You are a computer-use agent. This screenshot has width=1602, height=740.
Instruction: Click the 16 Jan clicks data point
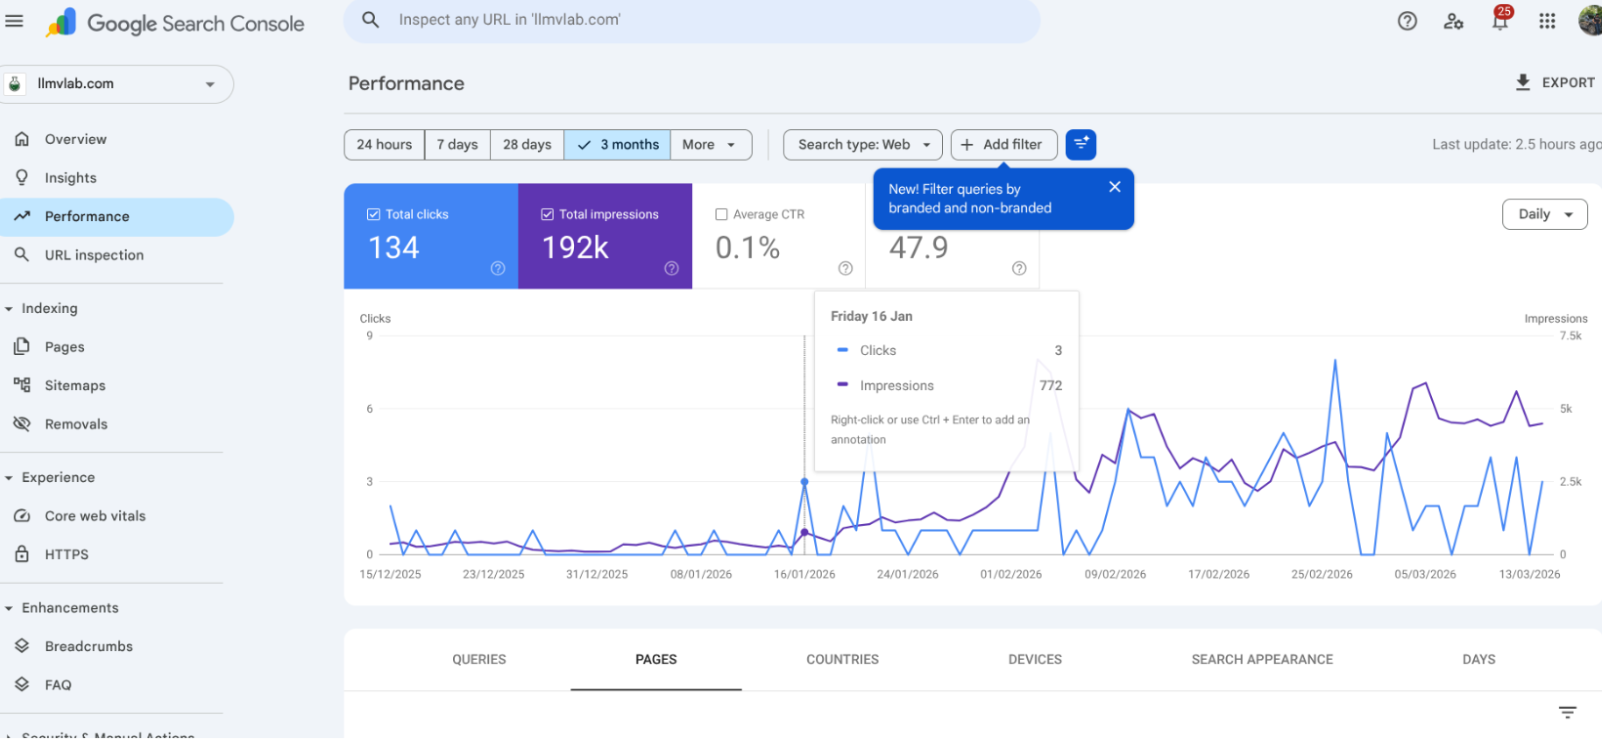tap(804, 482)
